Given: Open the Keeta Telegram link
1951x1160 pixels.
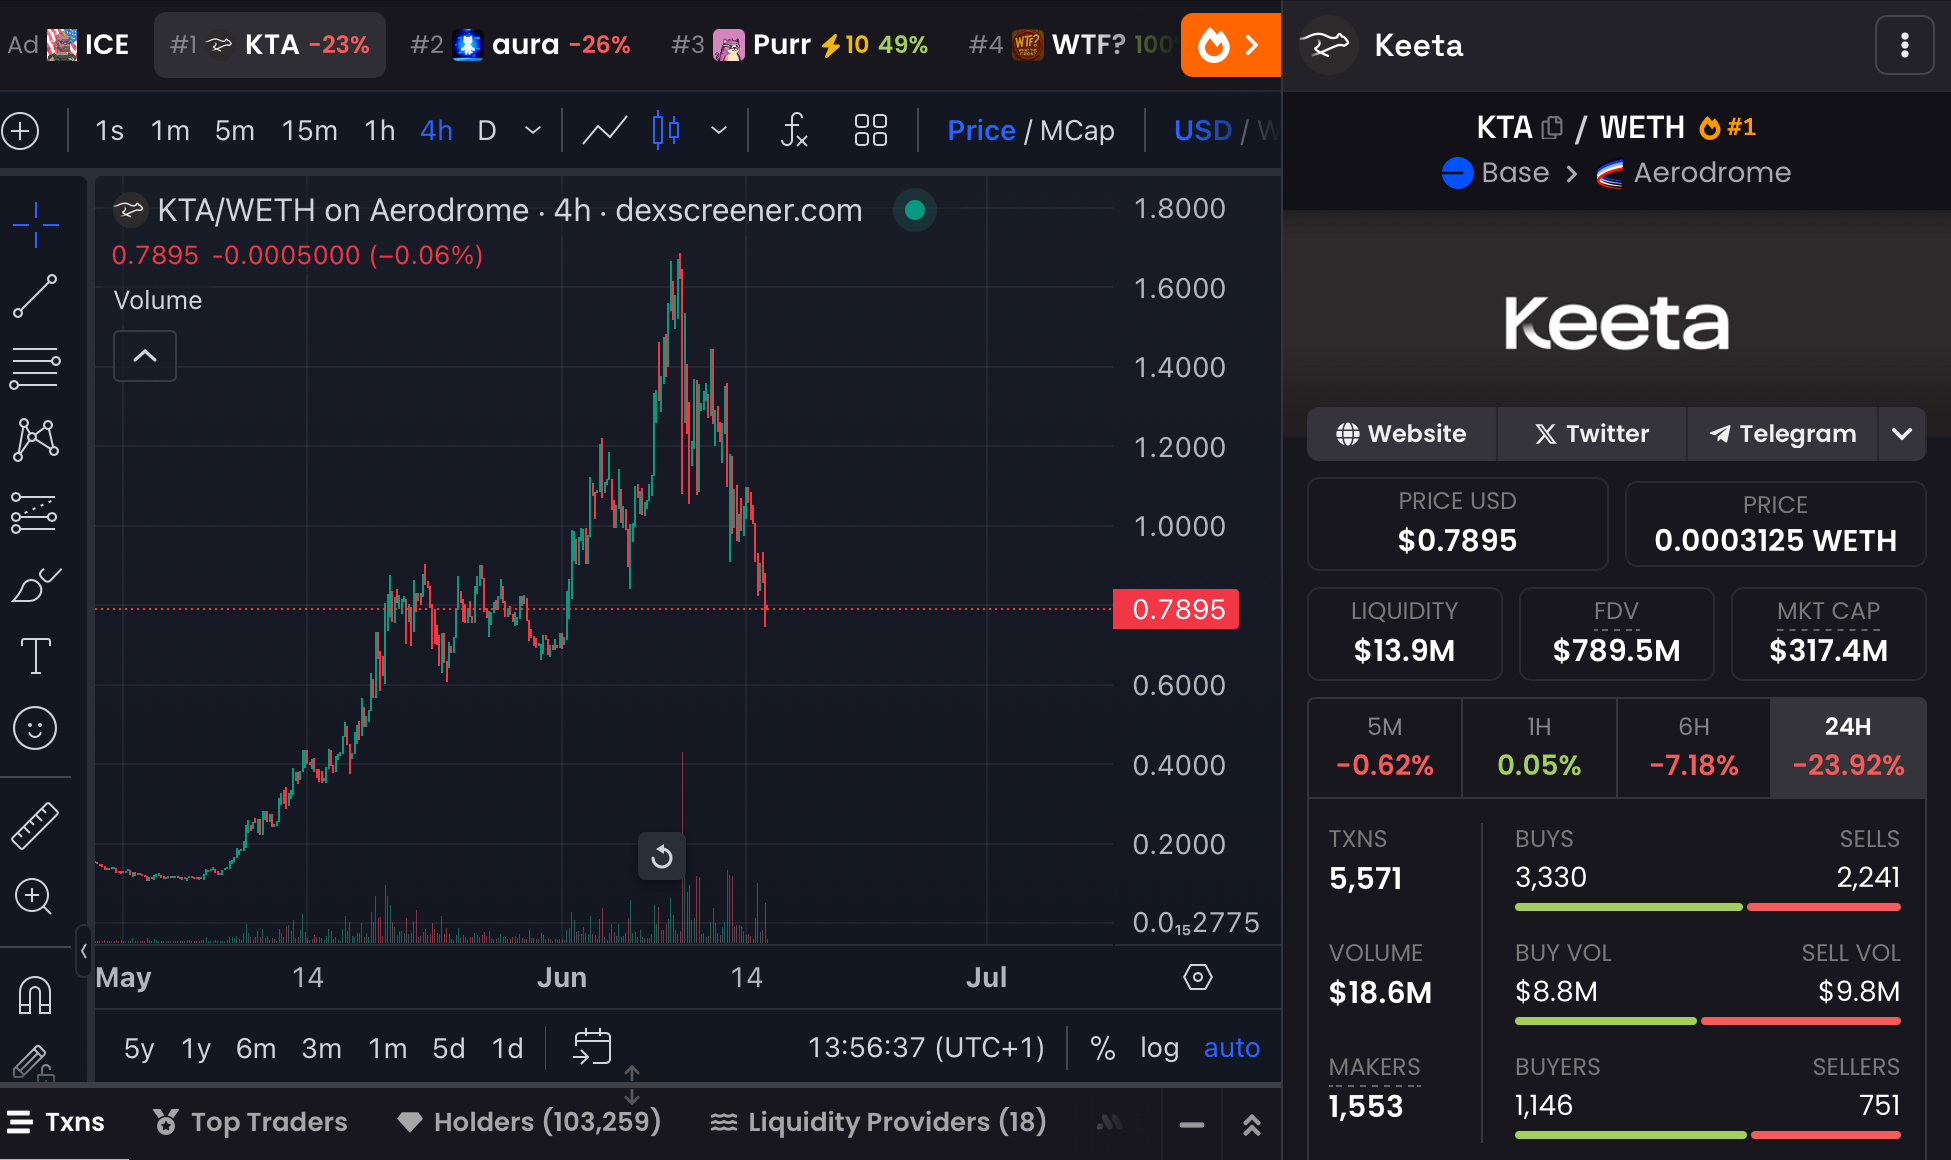Looking at the screenshot, I should coord(1782,434).
